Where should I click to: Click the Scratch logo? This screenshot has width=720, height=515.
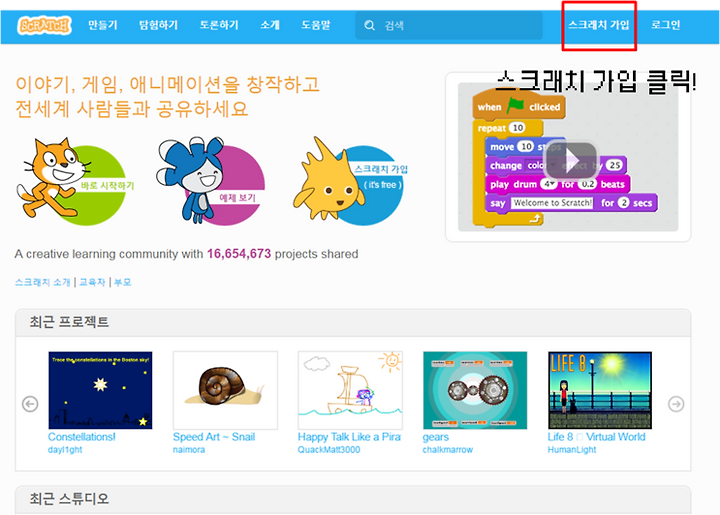pos(45,25)
